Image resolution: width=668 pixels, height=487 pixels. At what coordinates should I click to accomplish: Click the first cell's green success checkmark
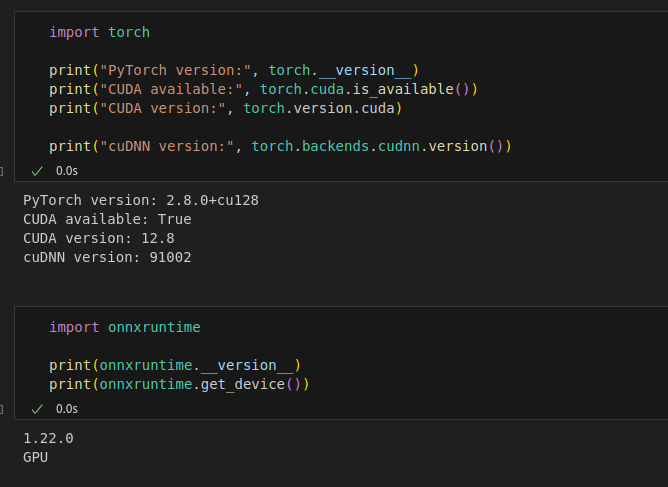tap(37, 171)
